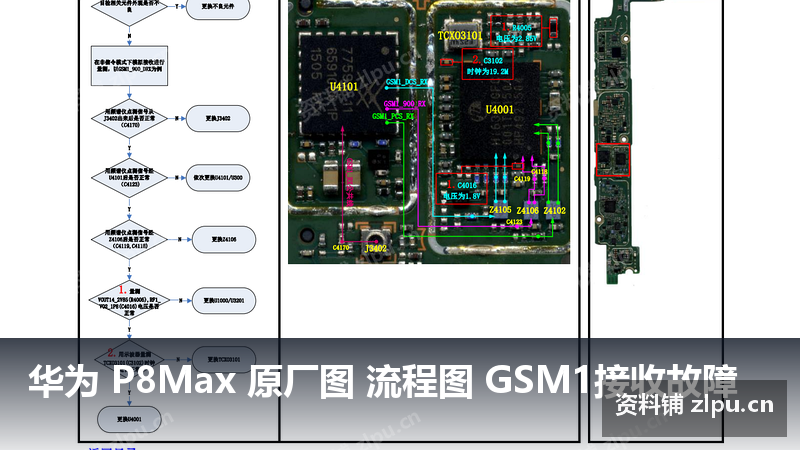This screenshot has height=450, width=800.
Task: Select the yellow TCXO3101 label on PCB
Action: pos(460,36)
